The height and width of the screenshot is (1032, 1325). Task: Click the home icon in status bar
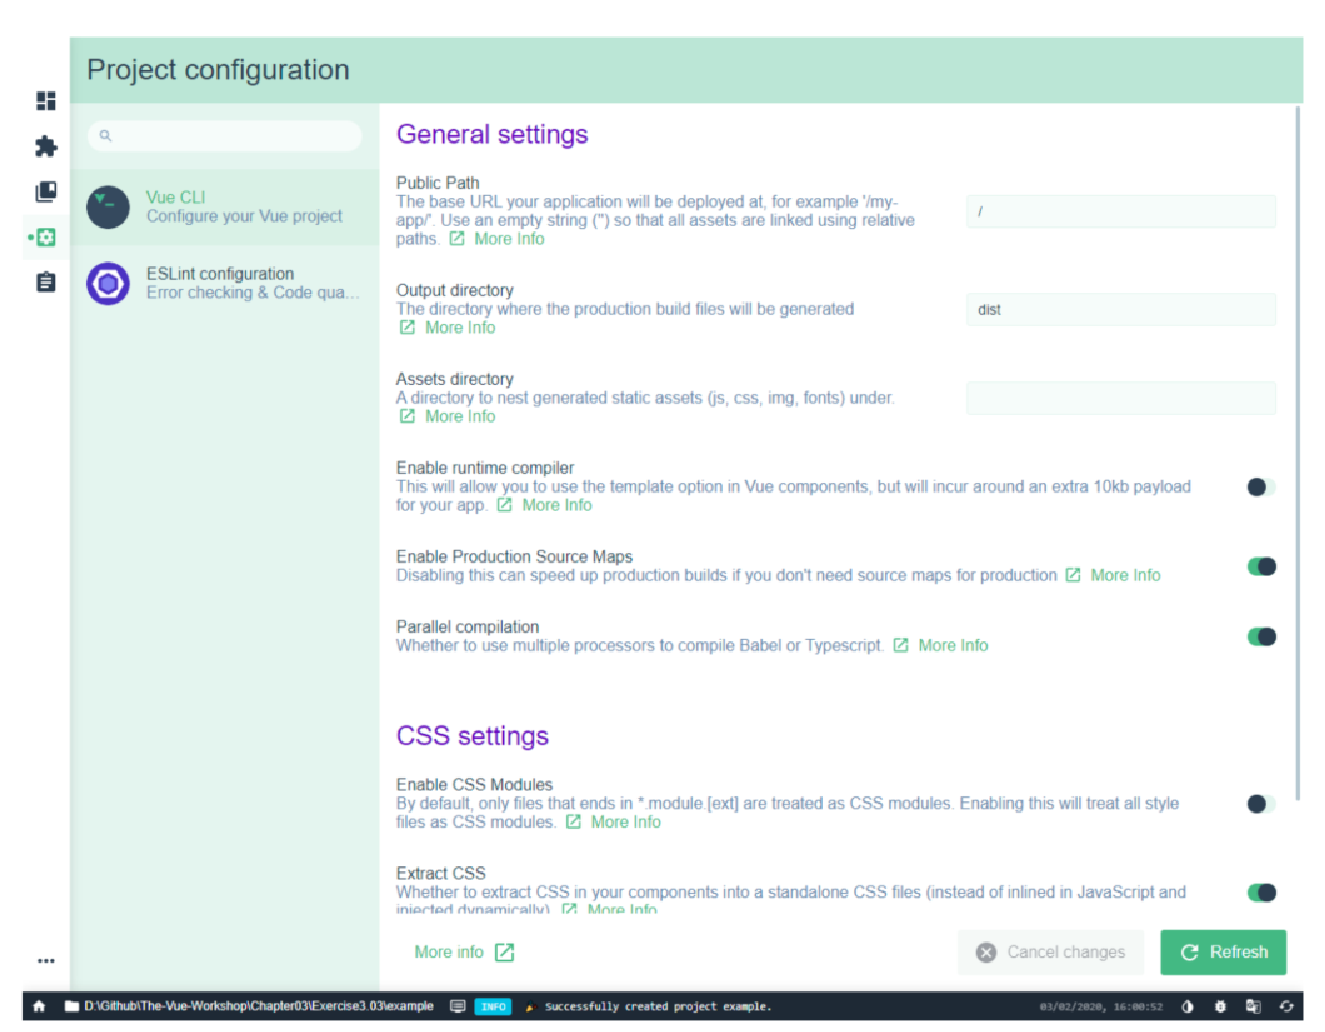[39, 1006]
